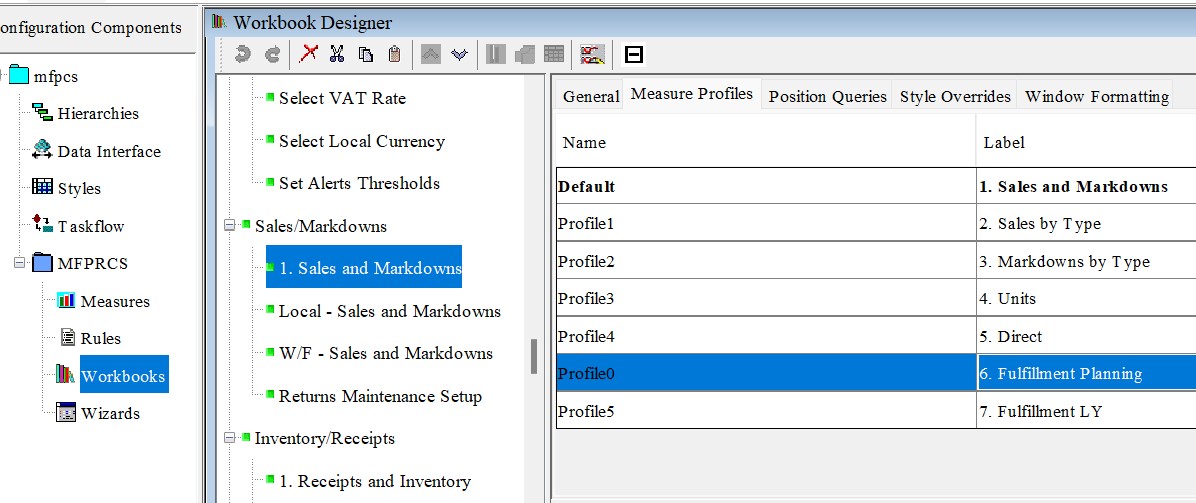Click the greyed grid table toolbar icon
The width and height of the screenshot is (1196, 503).
[554, 54]
